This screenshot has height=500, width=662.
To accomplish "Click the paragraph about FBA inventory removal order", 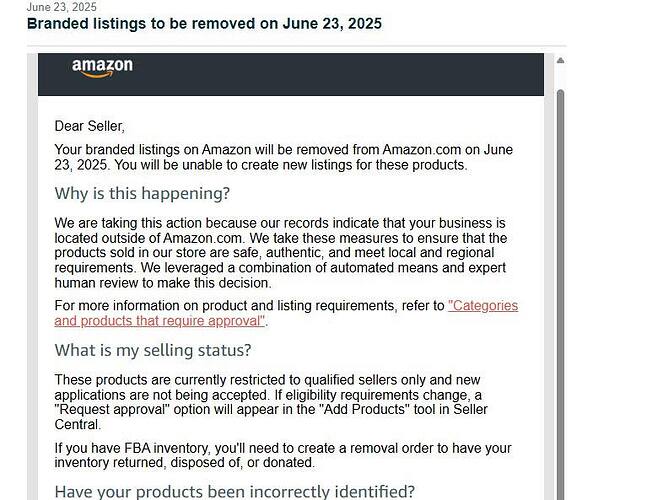I will pos(283,455).
